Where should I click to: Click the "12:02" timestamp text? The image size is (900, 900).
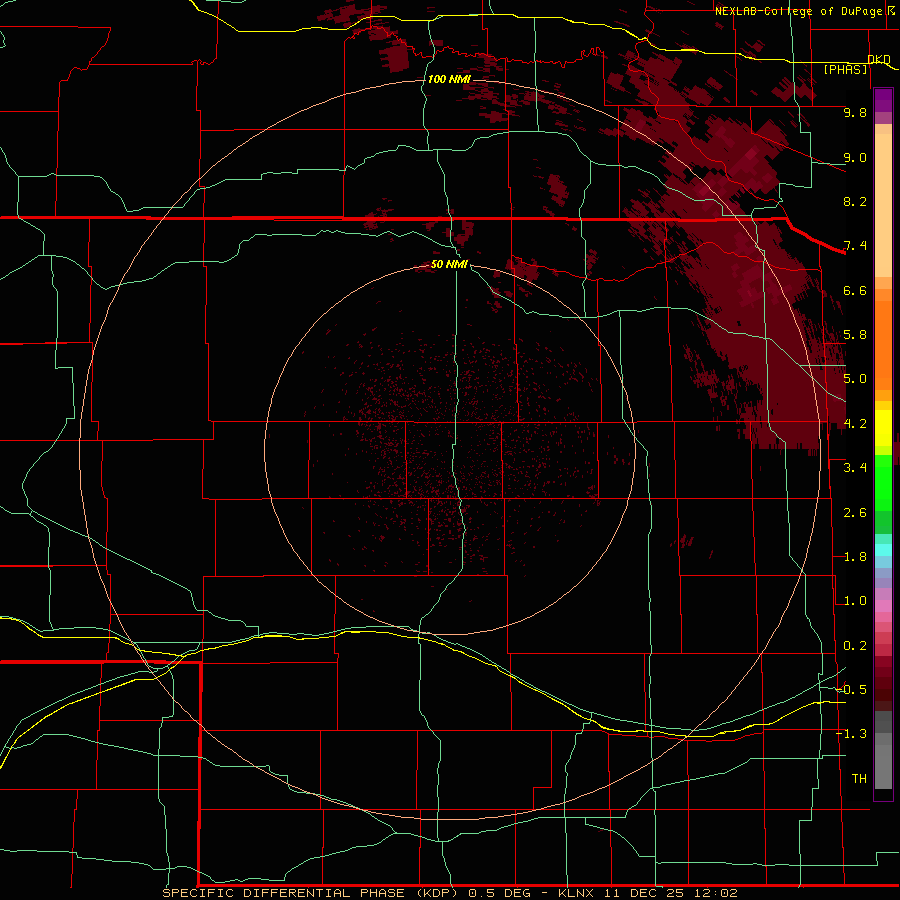[x=715, y=893]
